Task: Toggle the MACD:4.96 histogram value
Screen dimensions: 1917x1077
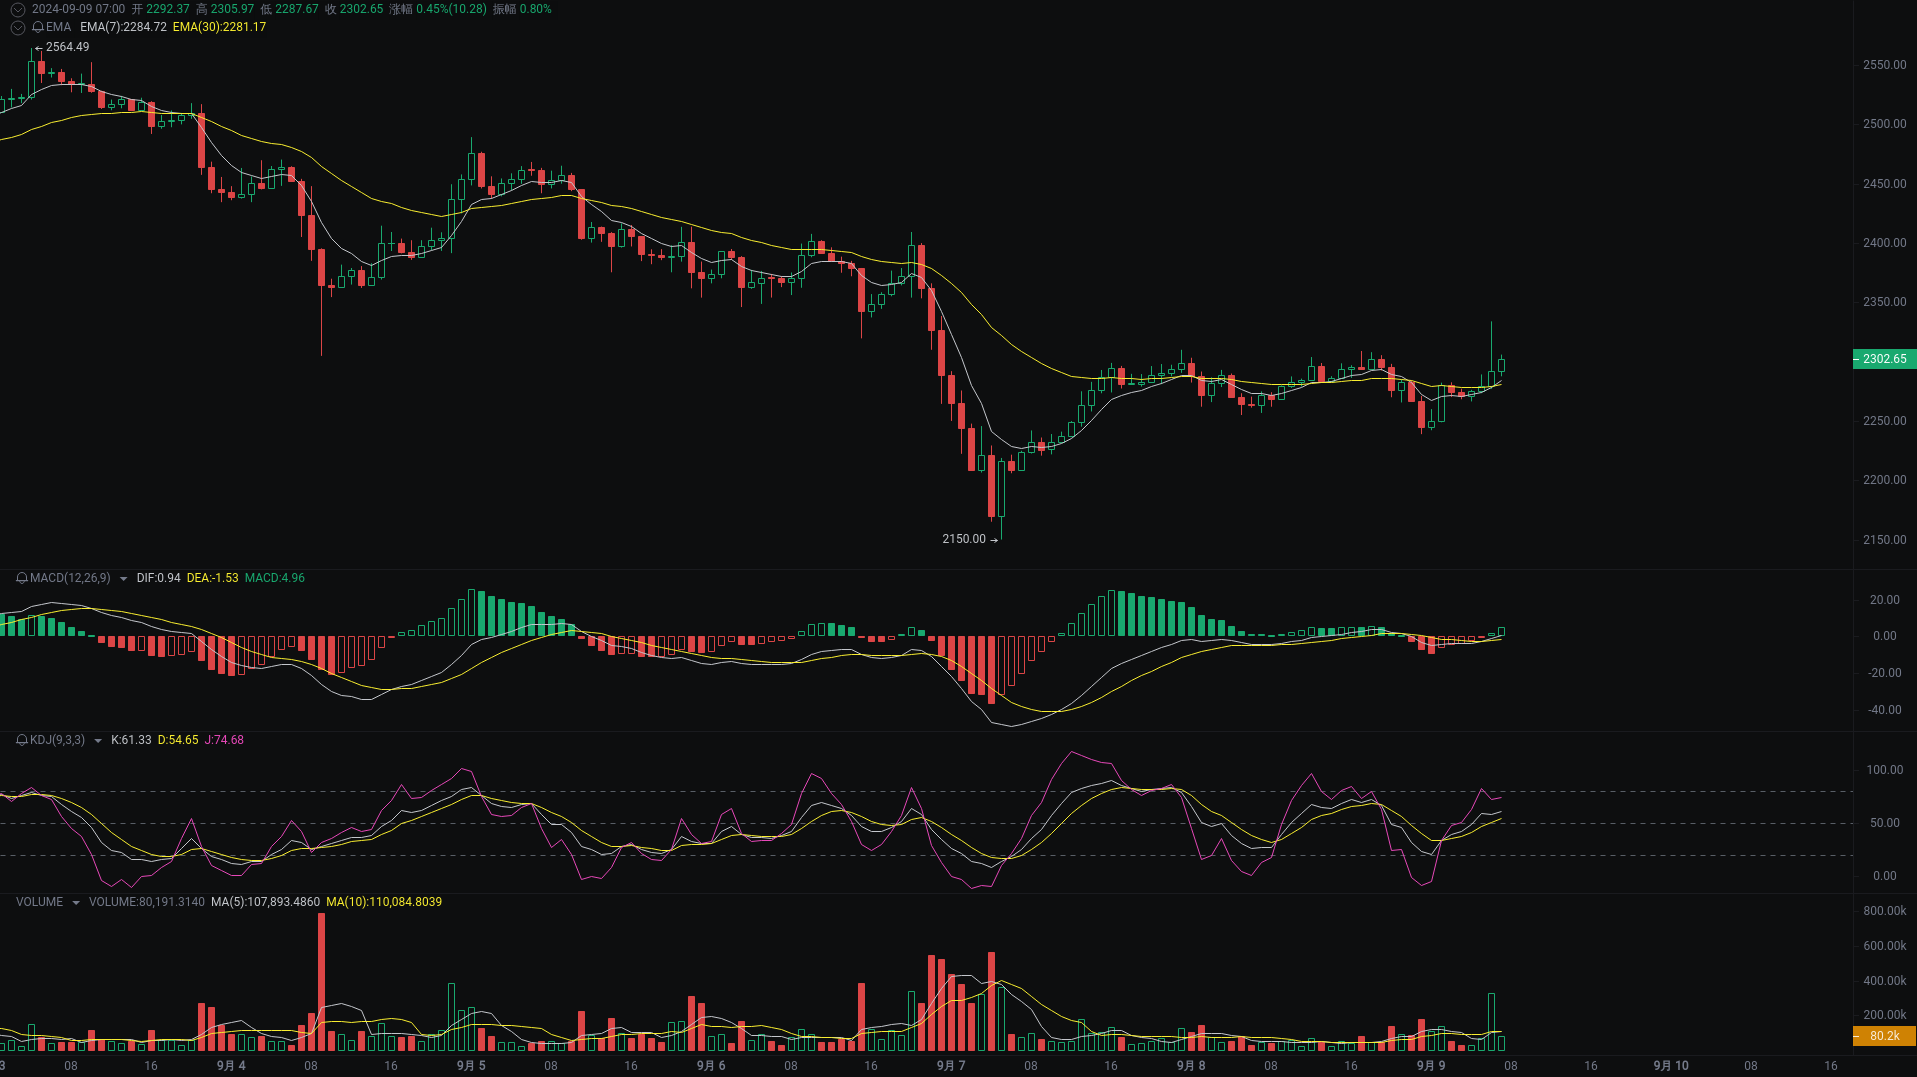Action: [274, 578]
